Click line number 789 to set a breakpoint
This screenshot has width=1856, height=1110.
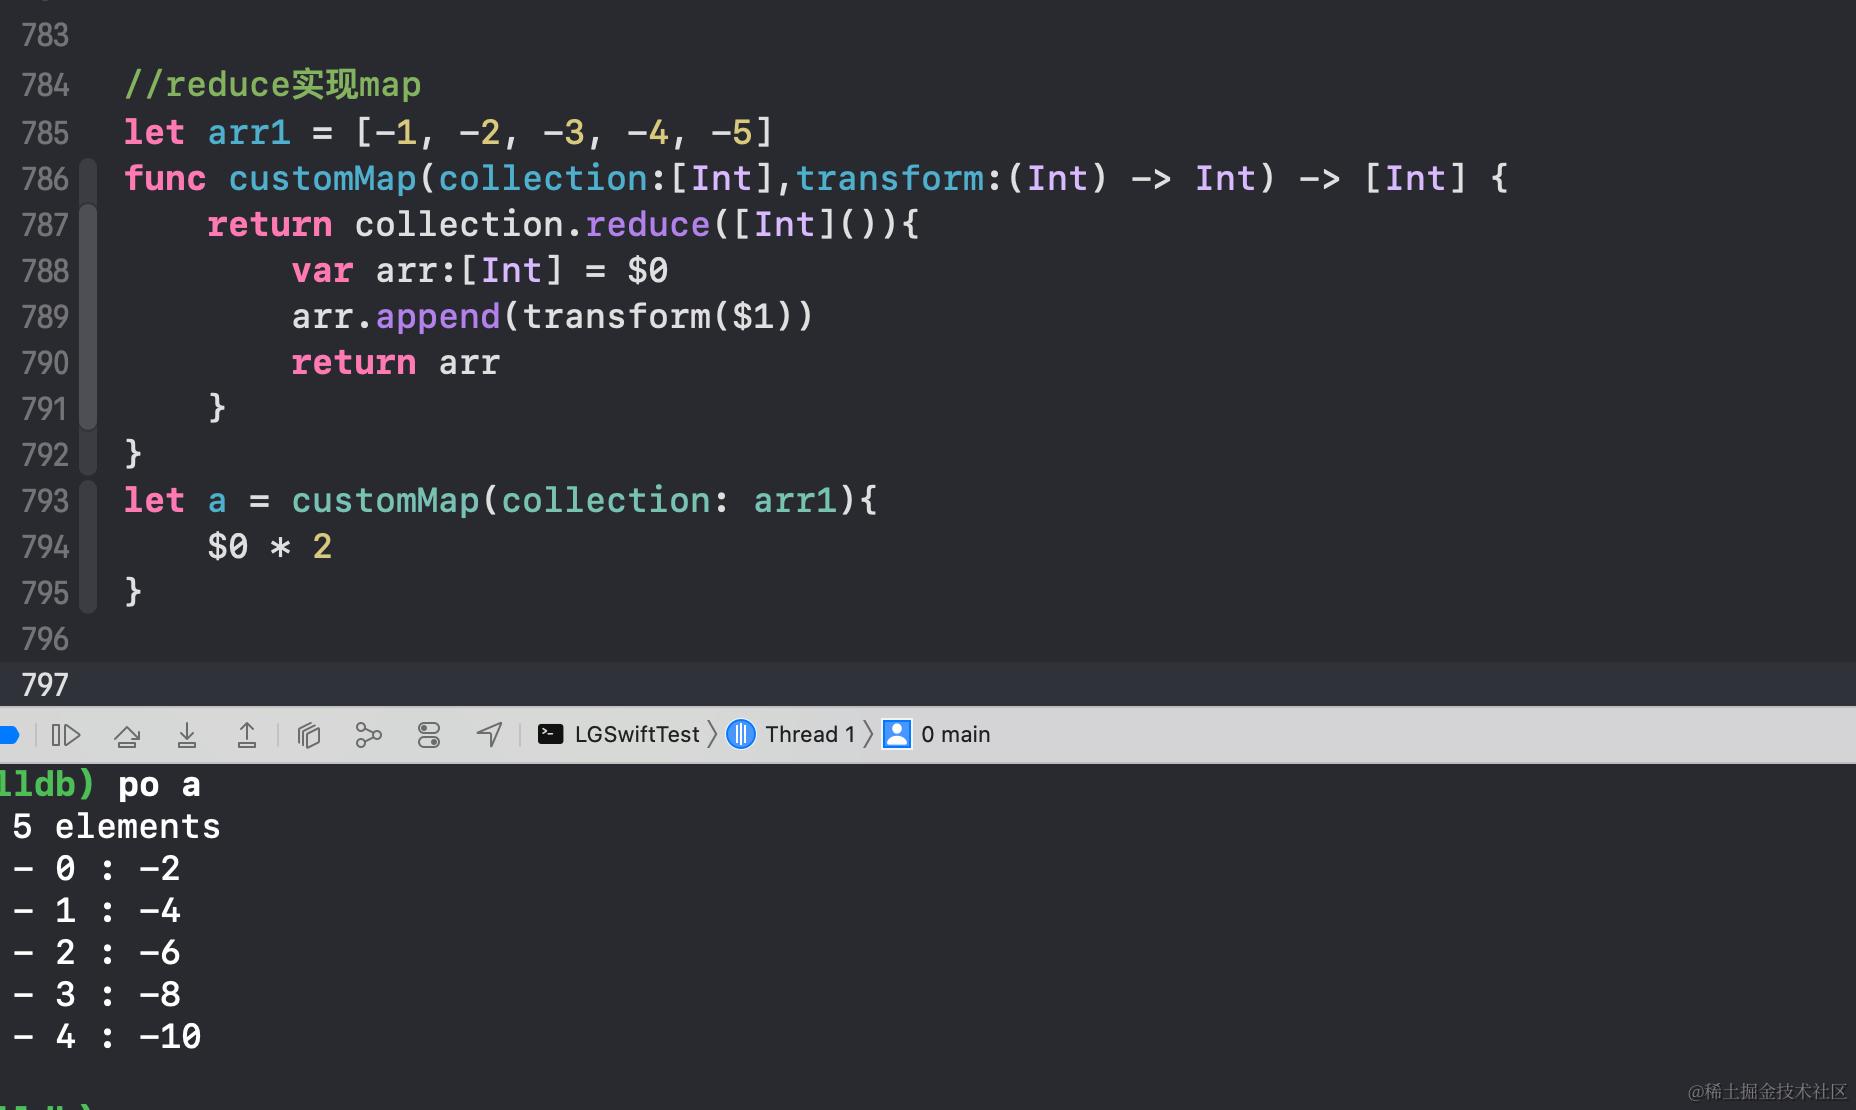(x=45, y=317)
